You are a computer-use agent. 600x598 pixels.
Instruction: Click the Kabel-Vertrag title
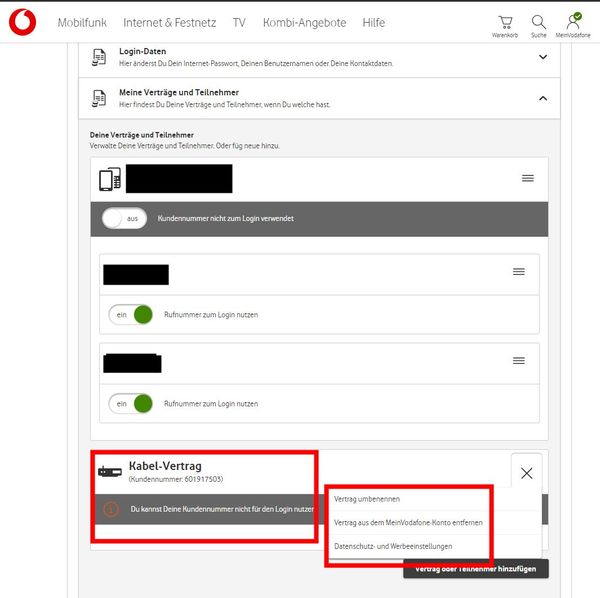tap(165, 466)
